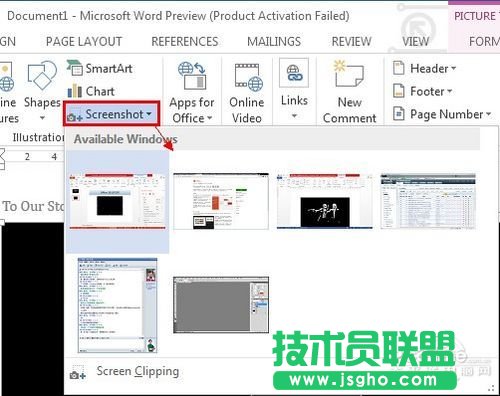This screenshot has height=396, width=500.
Task: Switch to the REFERENCES tab
Action: 185,41
